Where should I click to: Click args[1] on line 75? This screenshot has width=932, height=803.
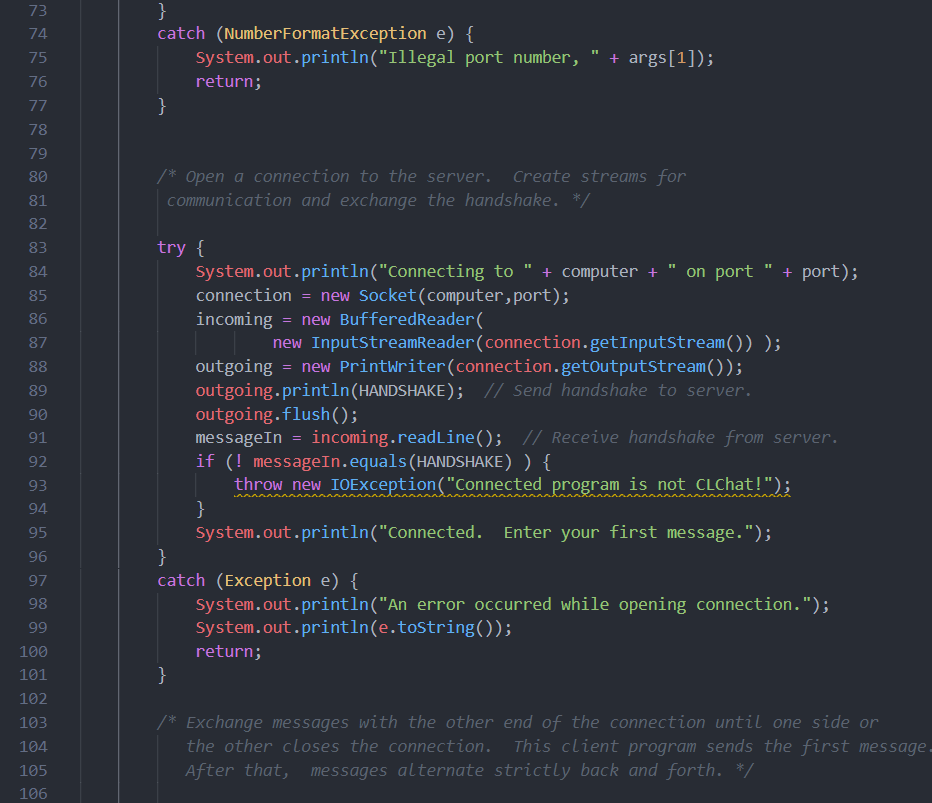(662, 58)
